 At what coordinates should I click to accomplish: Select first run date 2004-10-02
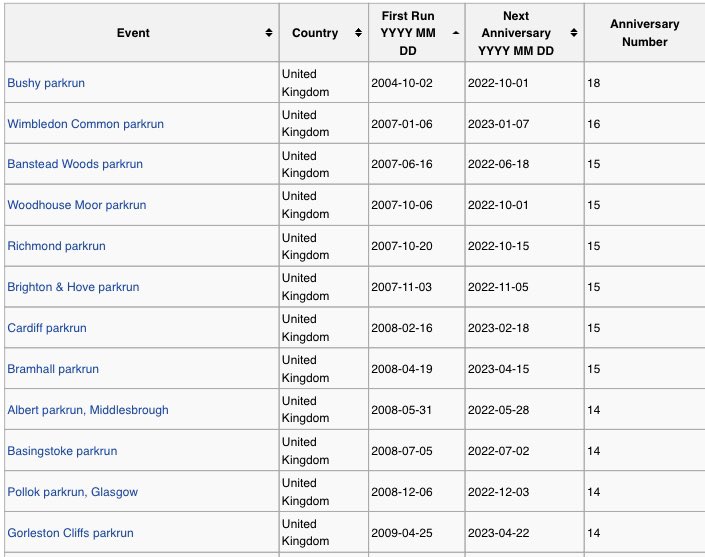pos(402,83)
